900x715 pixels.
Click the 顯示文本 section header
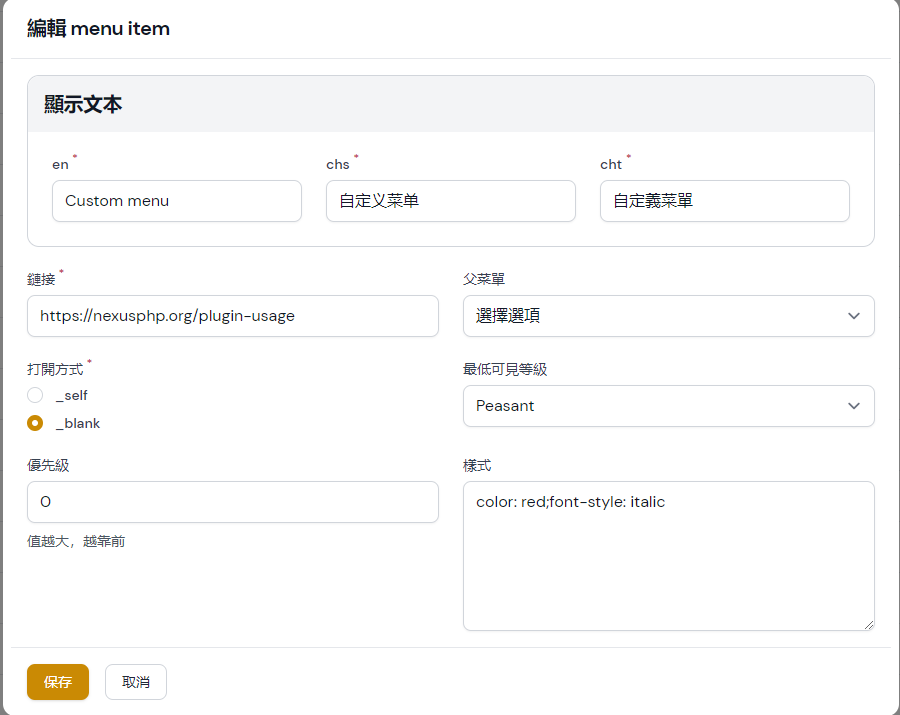point(84,104)
